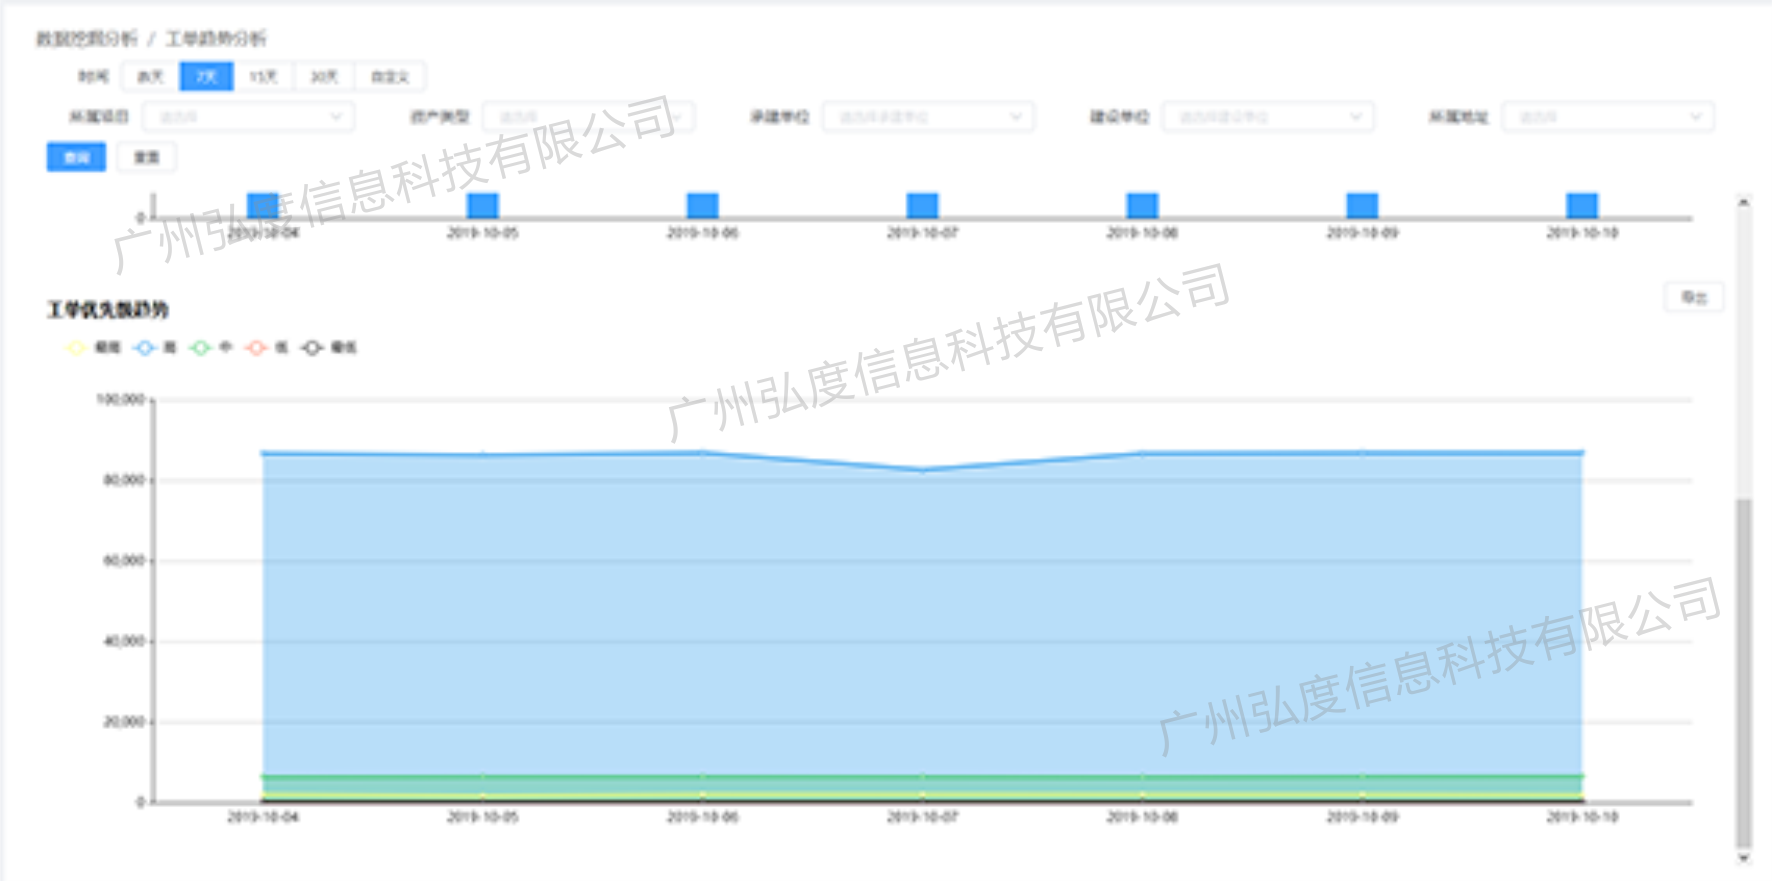Image resolution: width=1772 pixels, height=881 pixels.
Task: Toggle the dark gray 极低 legend series
Action: point(329,348)
